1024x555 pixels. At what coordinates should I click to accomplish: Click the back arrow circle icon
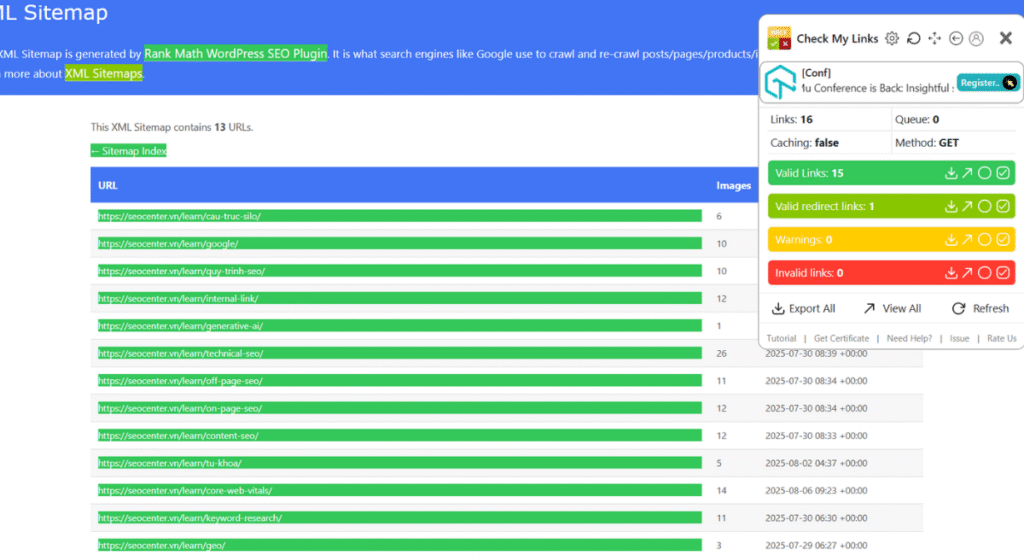pos(956,39)
